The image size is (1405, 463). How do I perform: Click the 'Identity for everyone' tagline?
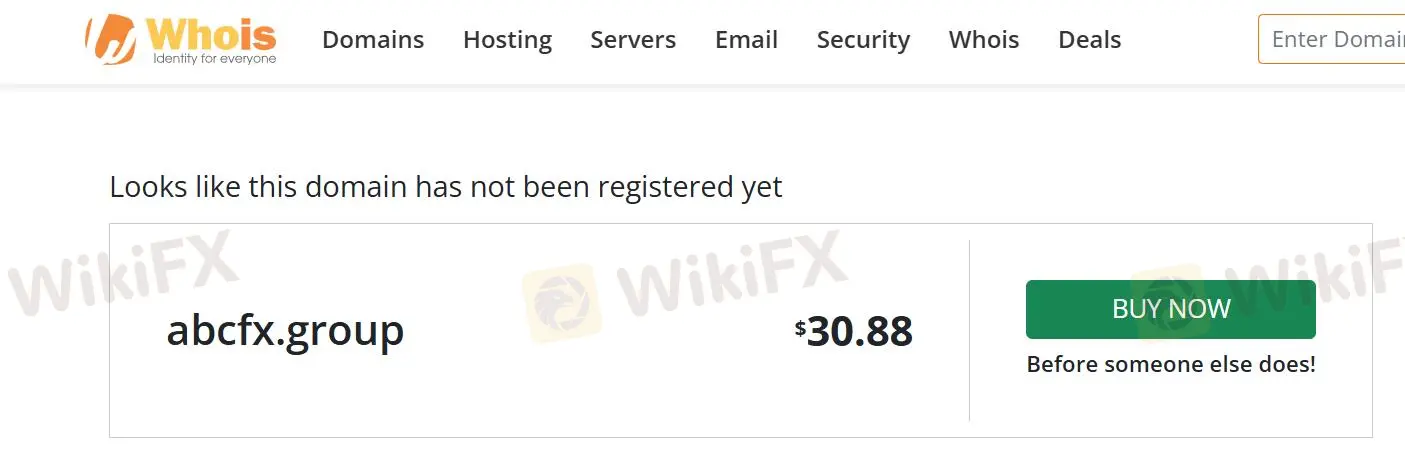pos(214,59)
